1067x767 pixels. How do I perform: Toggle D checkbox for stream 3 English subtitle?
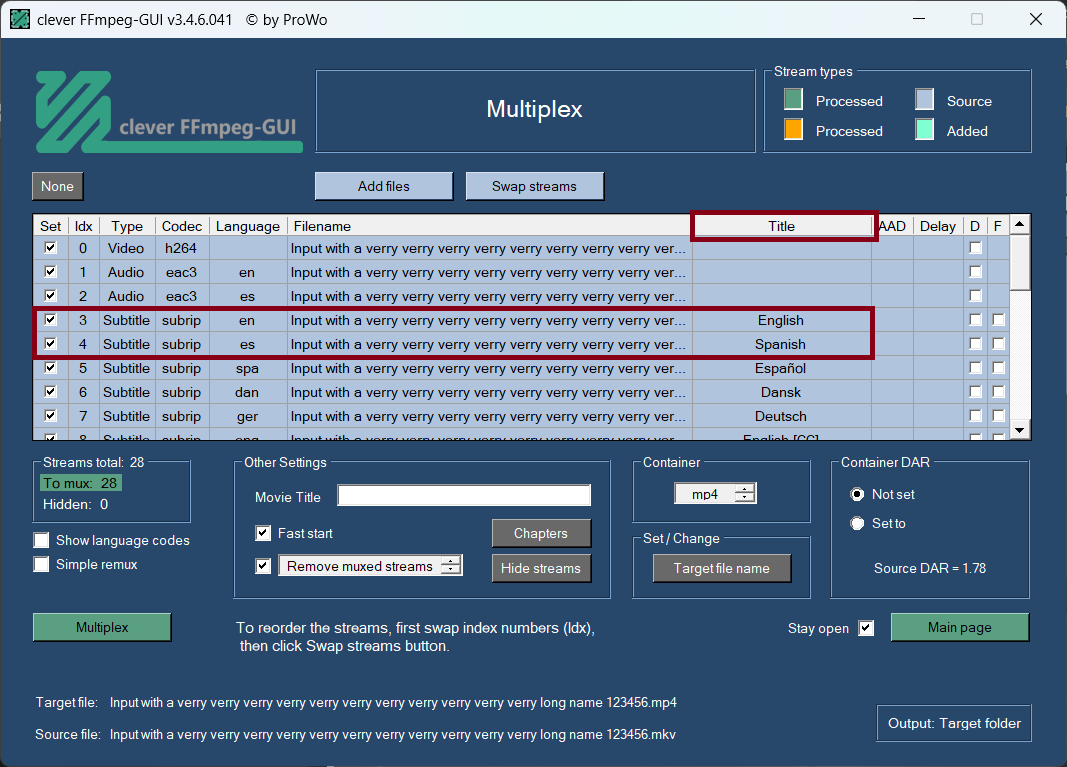(x=975, y=319)
